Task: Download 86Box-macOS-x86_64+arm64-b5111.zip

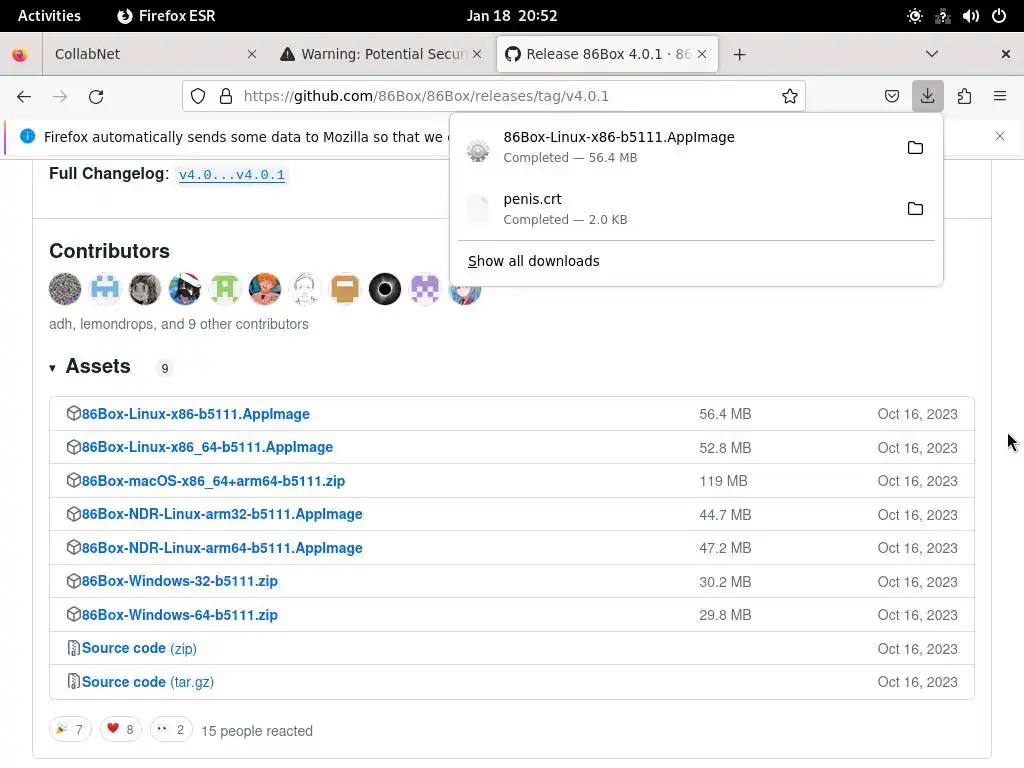Action: pos(213,481)
